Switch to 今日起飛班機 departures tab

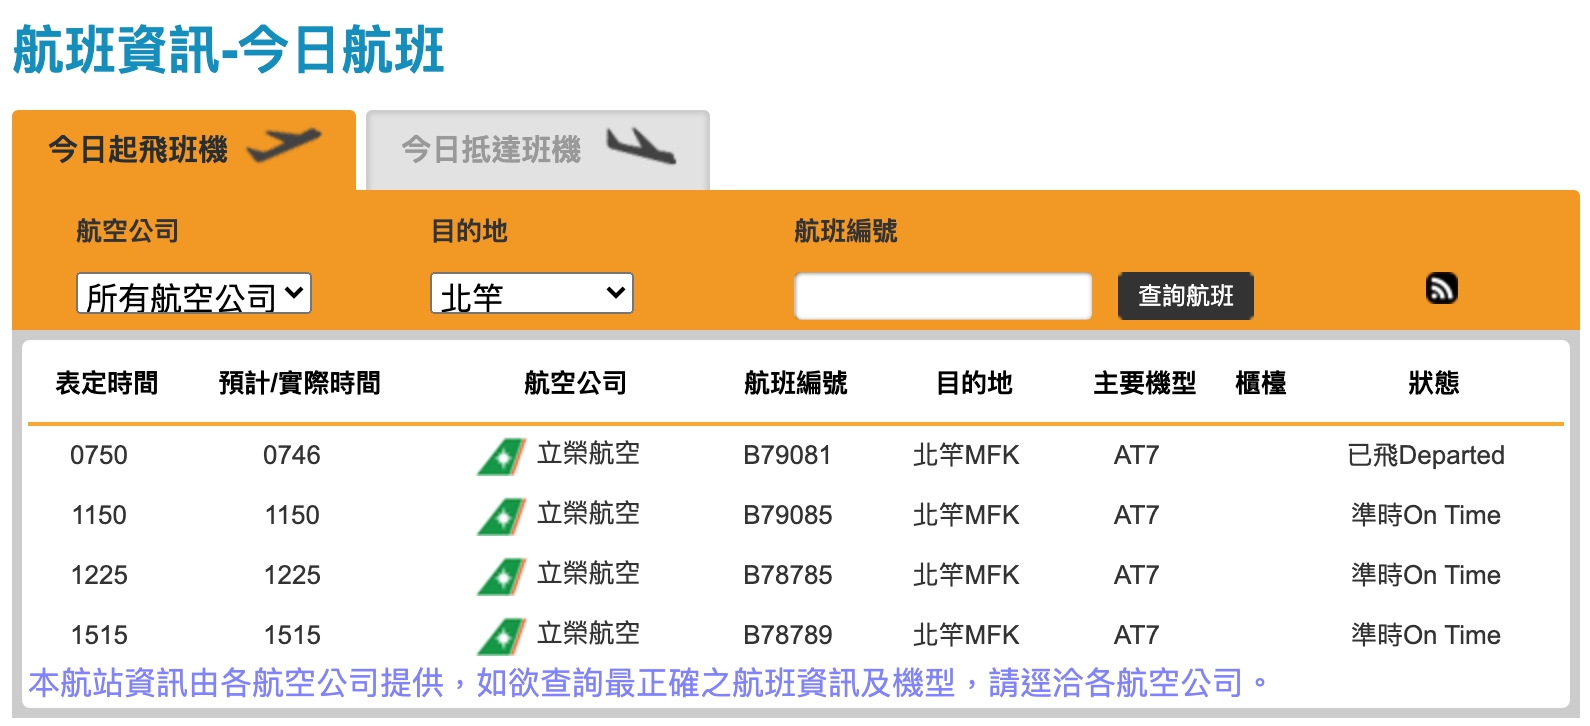point(138,150)
